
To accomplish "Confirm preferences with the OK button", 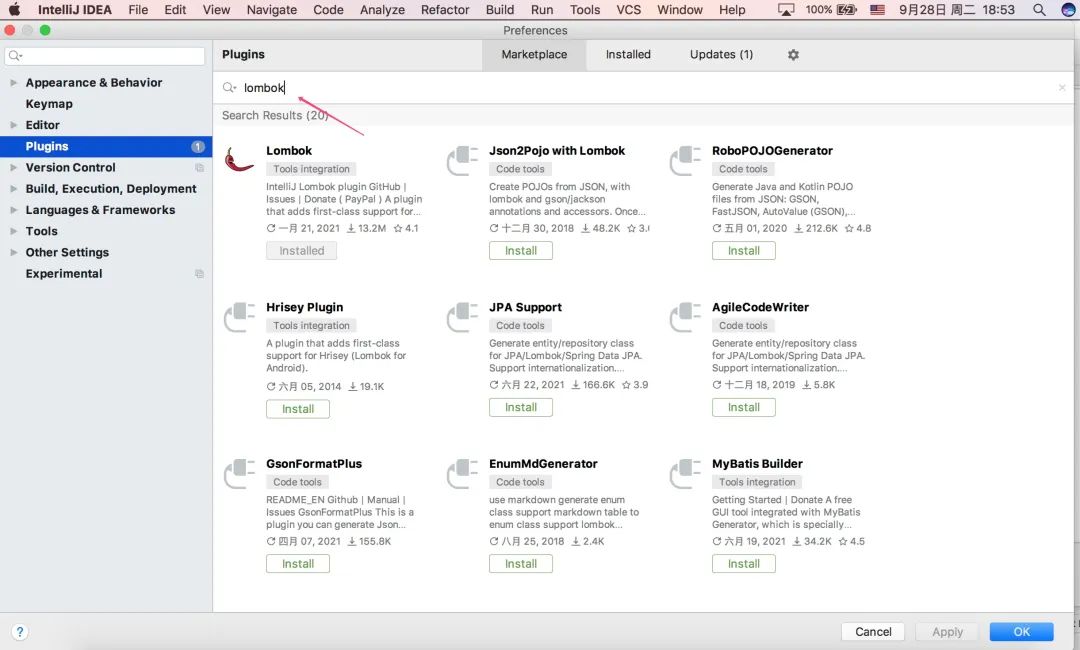I will [x=1021, y=631].
